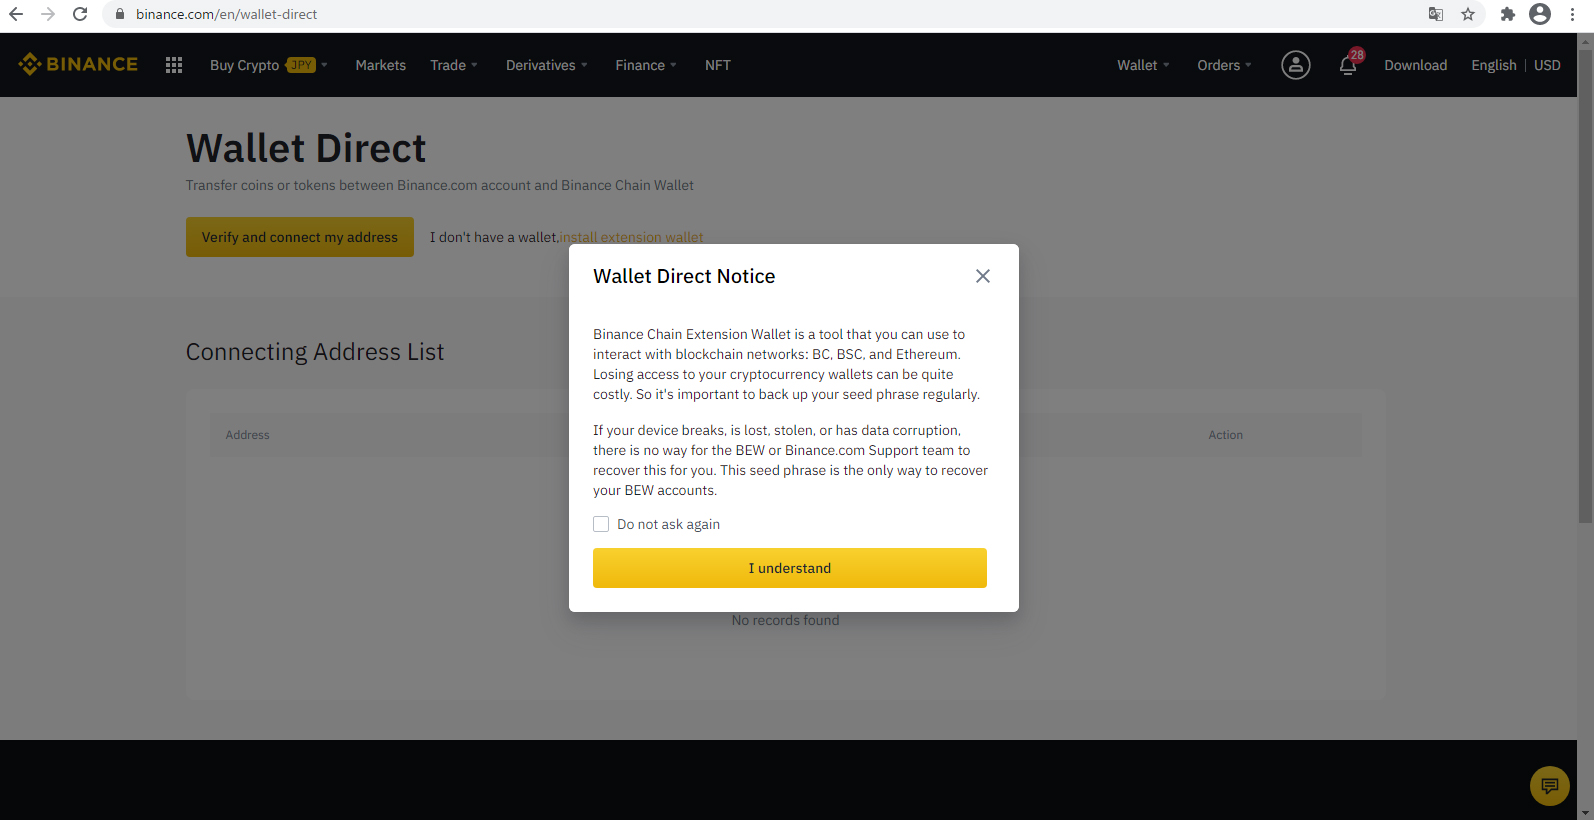
Task: Check the Do not ask again checkbox
Action: pos(601,524)
